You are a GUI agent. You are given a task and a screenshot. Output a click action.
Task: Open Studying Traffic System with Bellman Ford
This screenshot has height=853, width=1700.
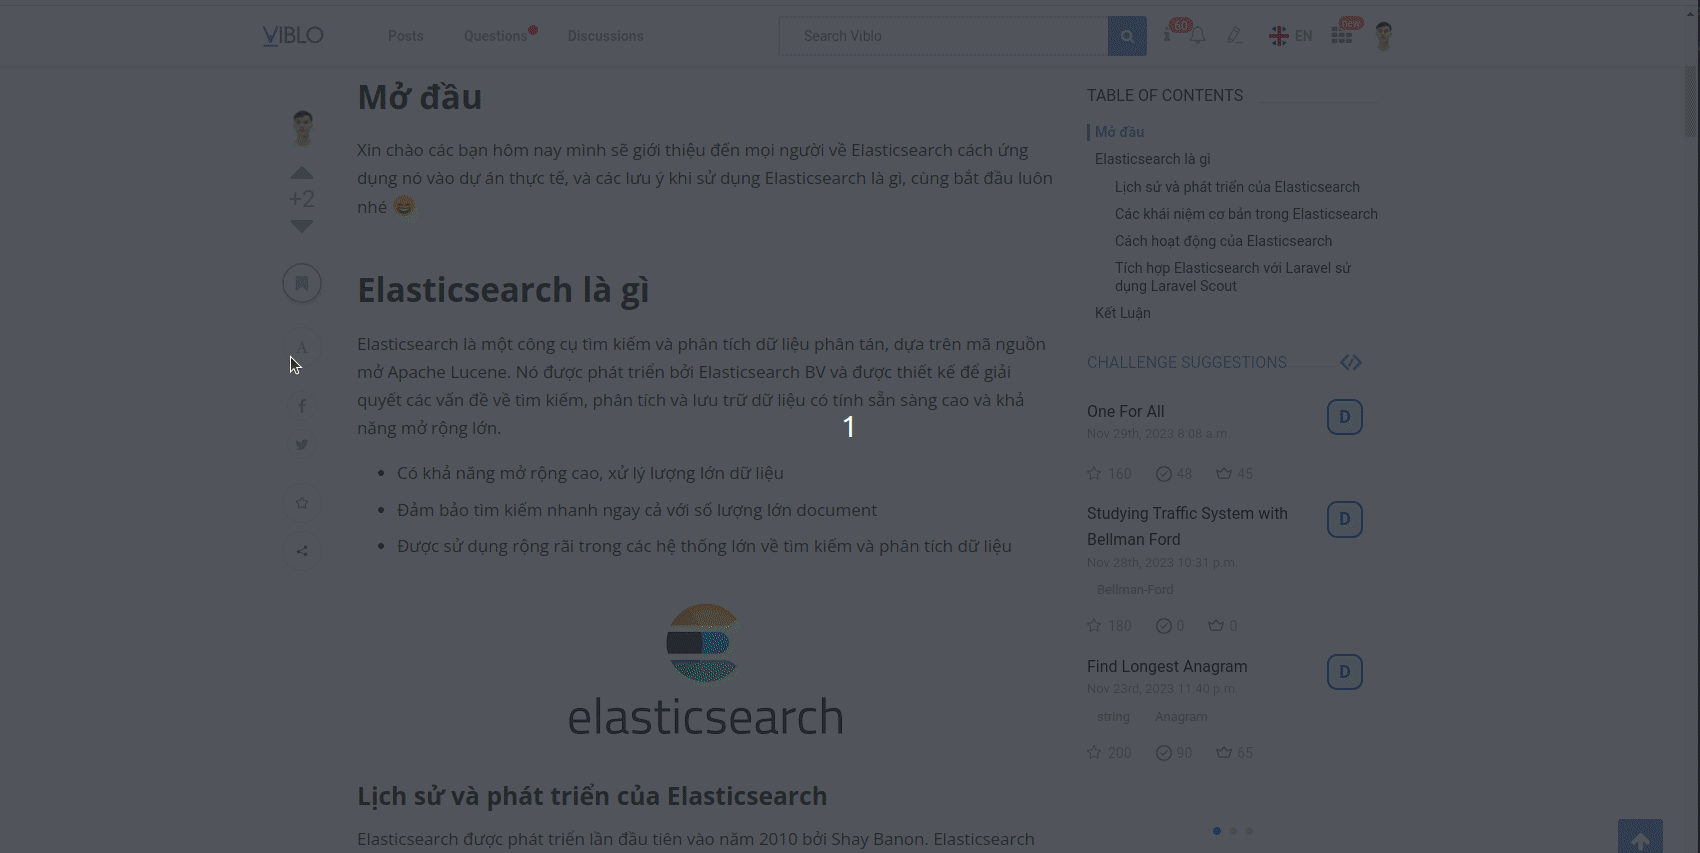point(1187,526)
